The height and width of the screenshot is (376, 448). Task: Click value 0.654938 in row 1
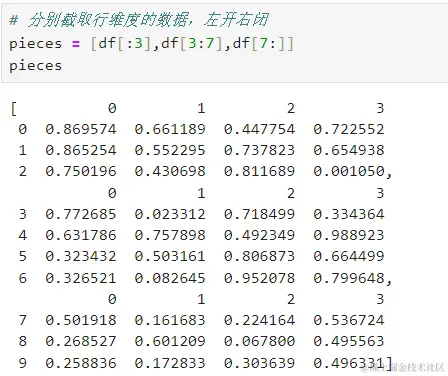(x=349, y=150)
